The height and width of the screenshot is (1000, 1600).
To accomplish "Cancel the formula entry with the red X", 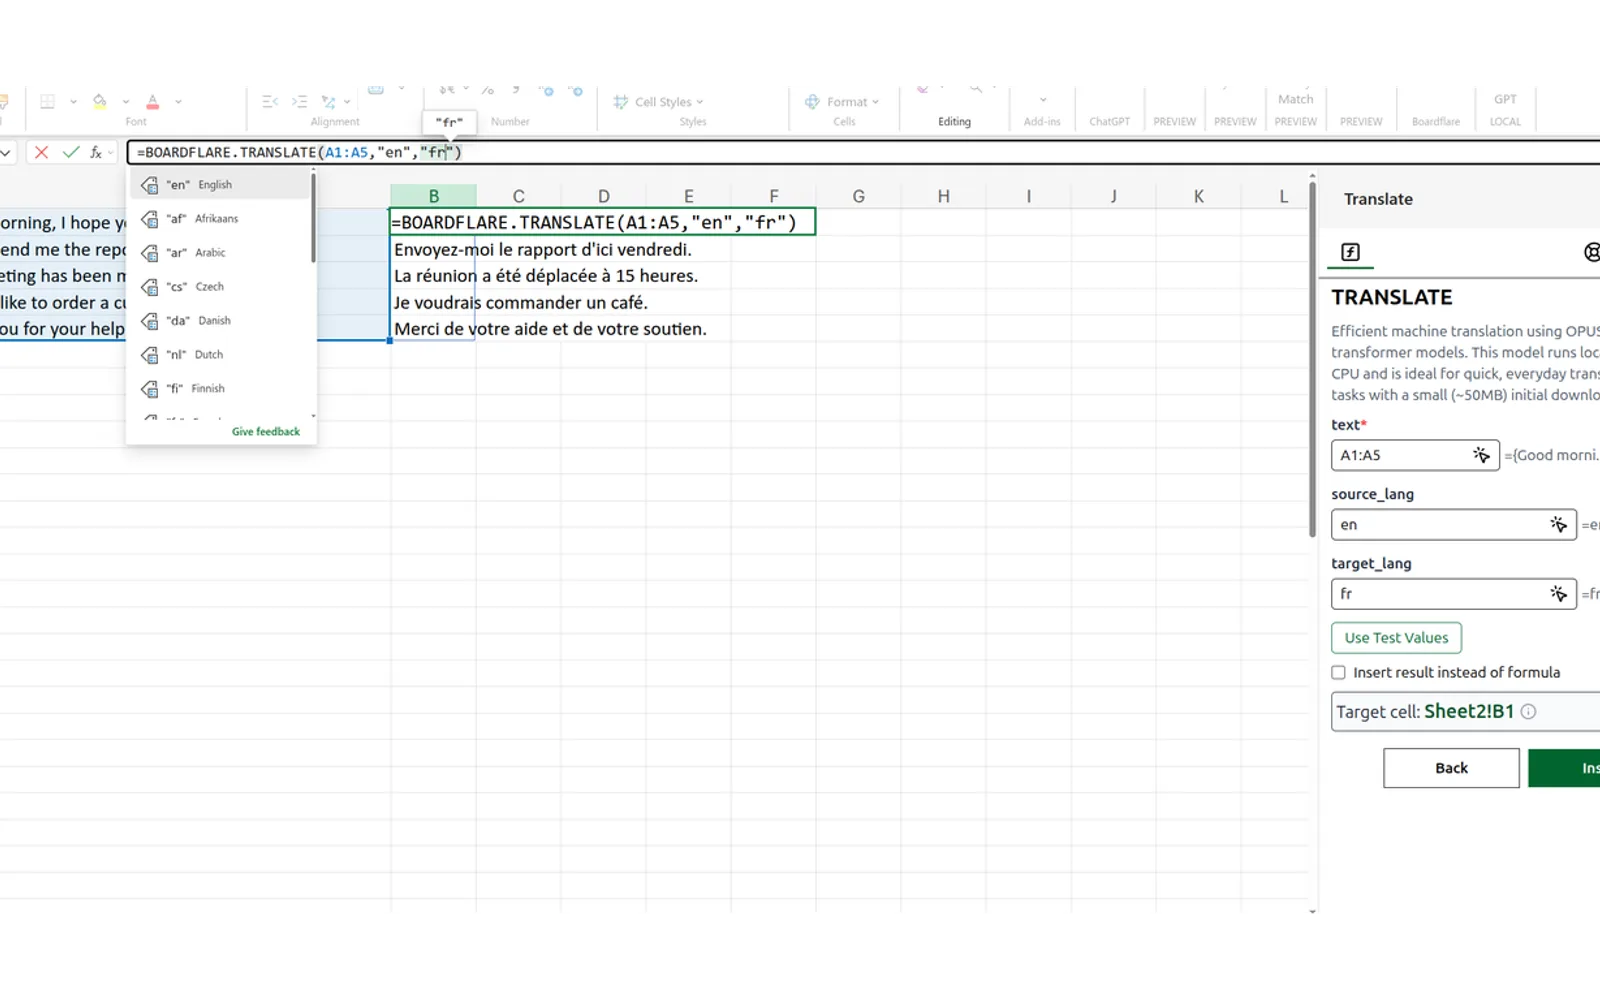I will click(x=41, y=152).
